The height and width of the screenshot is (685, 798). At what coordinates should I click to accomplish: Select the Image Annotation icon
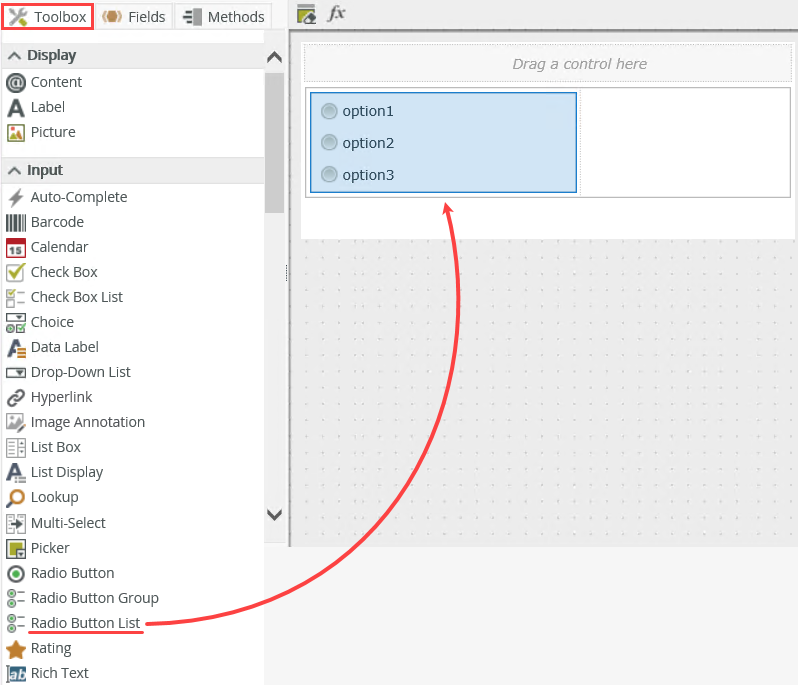click(x=16, y=422)
